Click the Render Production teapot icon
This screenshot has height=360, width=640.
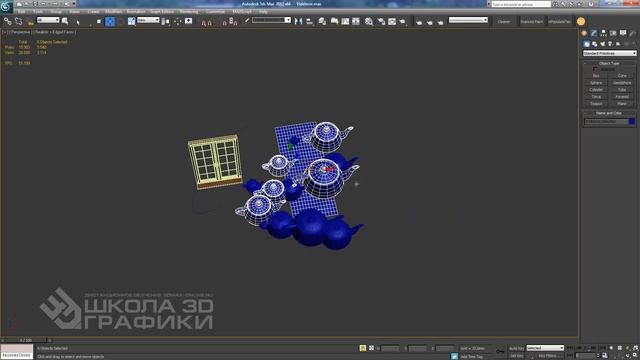402,21
